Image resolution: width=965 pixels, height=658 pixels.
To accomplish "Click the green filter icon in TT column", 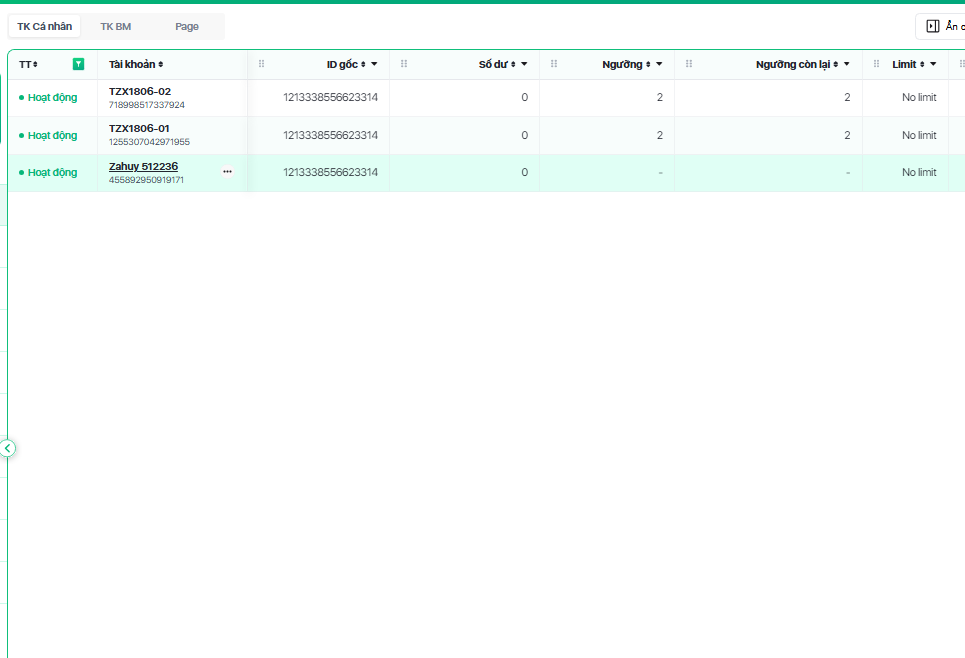I will pyautogui.click(x=78, y=64).
